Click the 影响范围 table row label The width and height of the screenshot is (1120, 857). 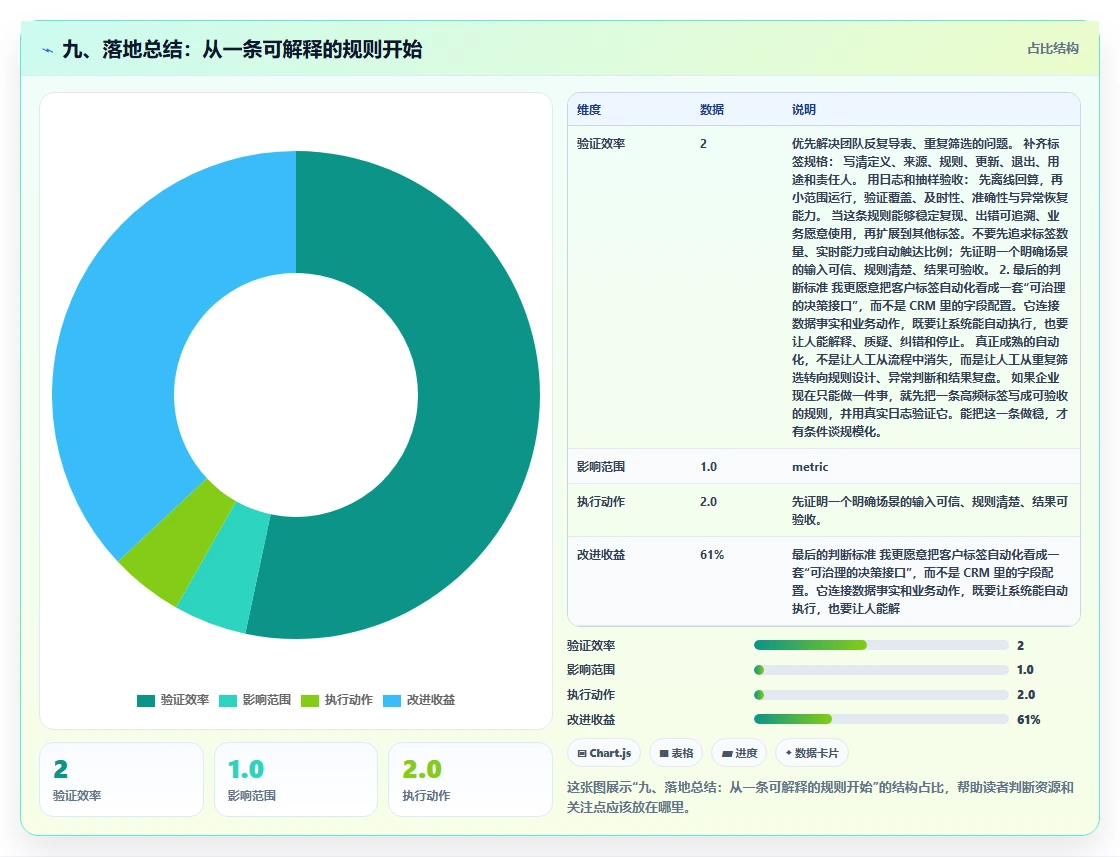click(601, 466)
